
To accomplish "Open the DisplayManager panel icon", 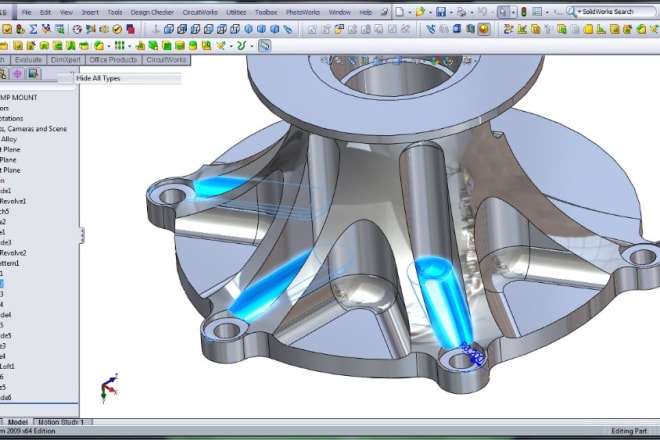I will [x=33, y=74].
